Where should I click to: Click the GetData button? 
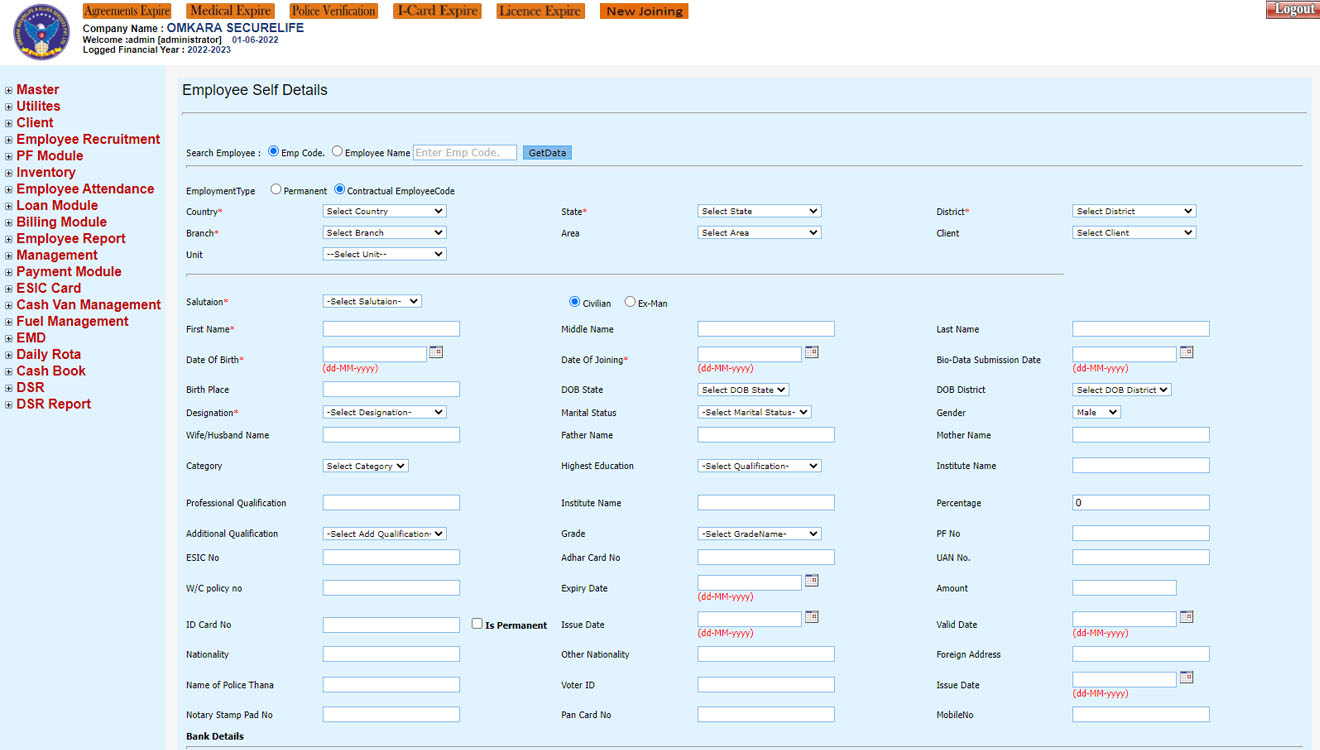coord(547,153)
